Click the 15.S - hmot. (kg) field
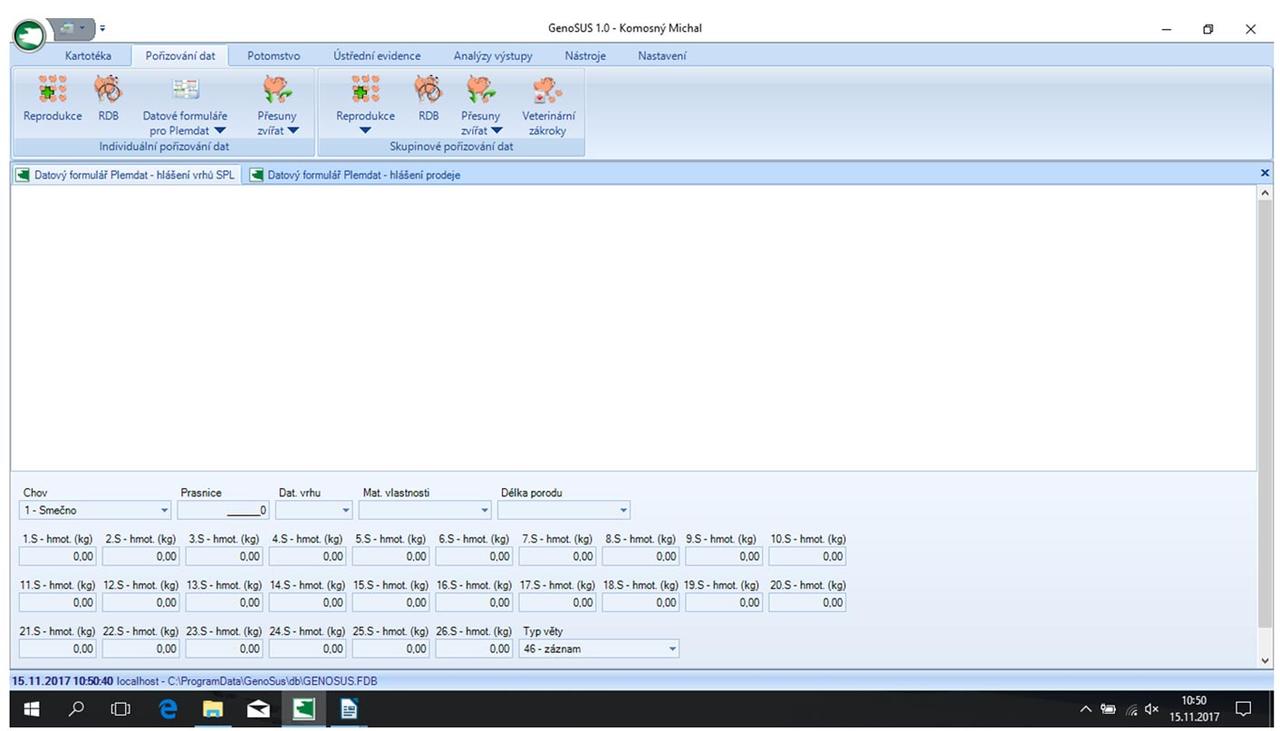 [x=391, y=603]
